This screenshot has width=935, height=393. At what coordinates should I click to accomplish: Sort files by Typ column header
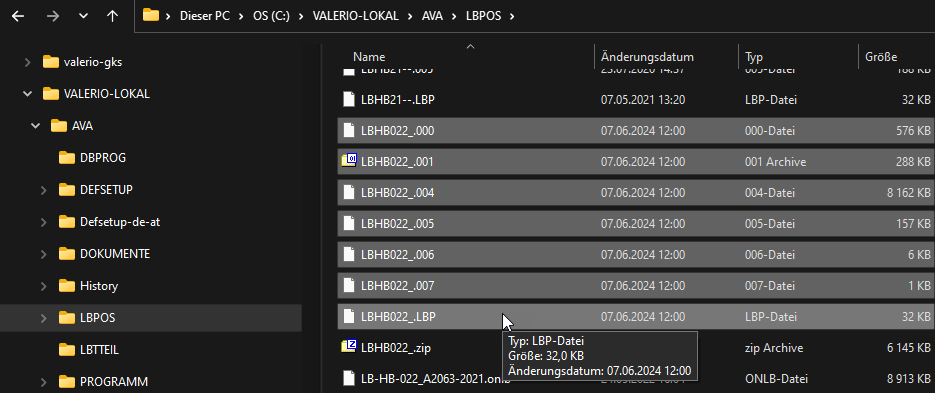pyautogui.click(x=754, y=57)
